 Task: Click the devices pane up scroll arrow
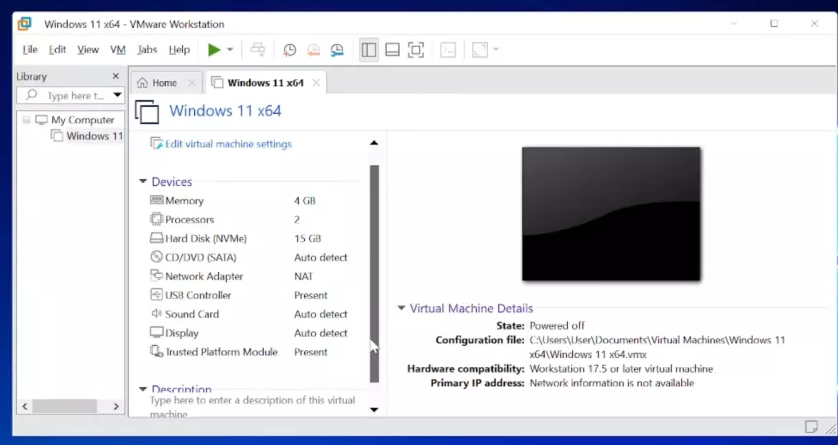tap(374, 143)
